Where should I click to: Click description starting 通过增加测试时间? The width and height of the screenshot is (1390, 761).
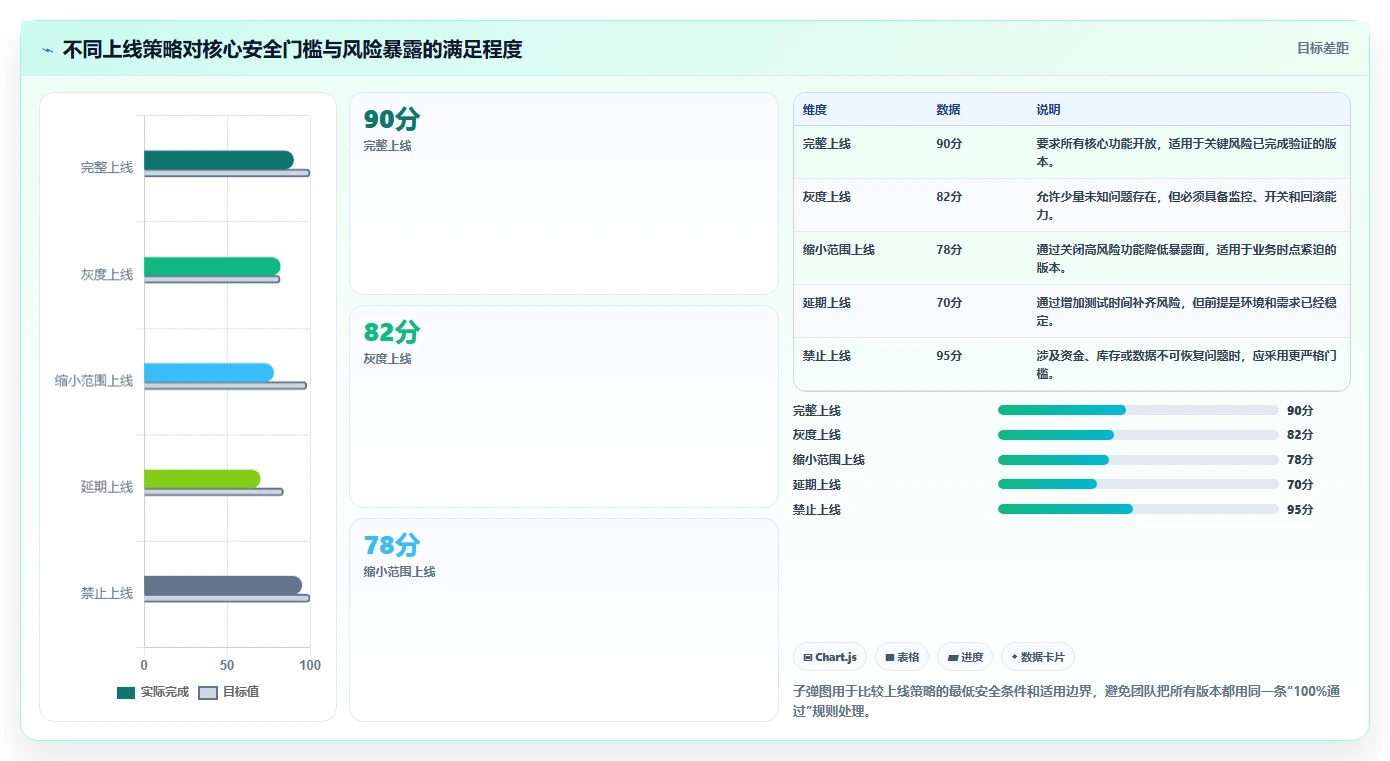[1186, 312]
